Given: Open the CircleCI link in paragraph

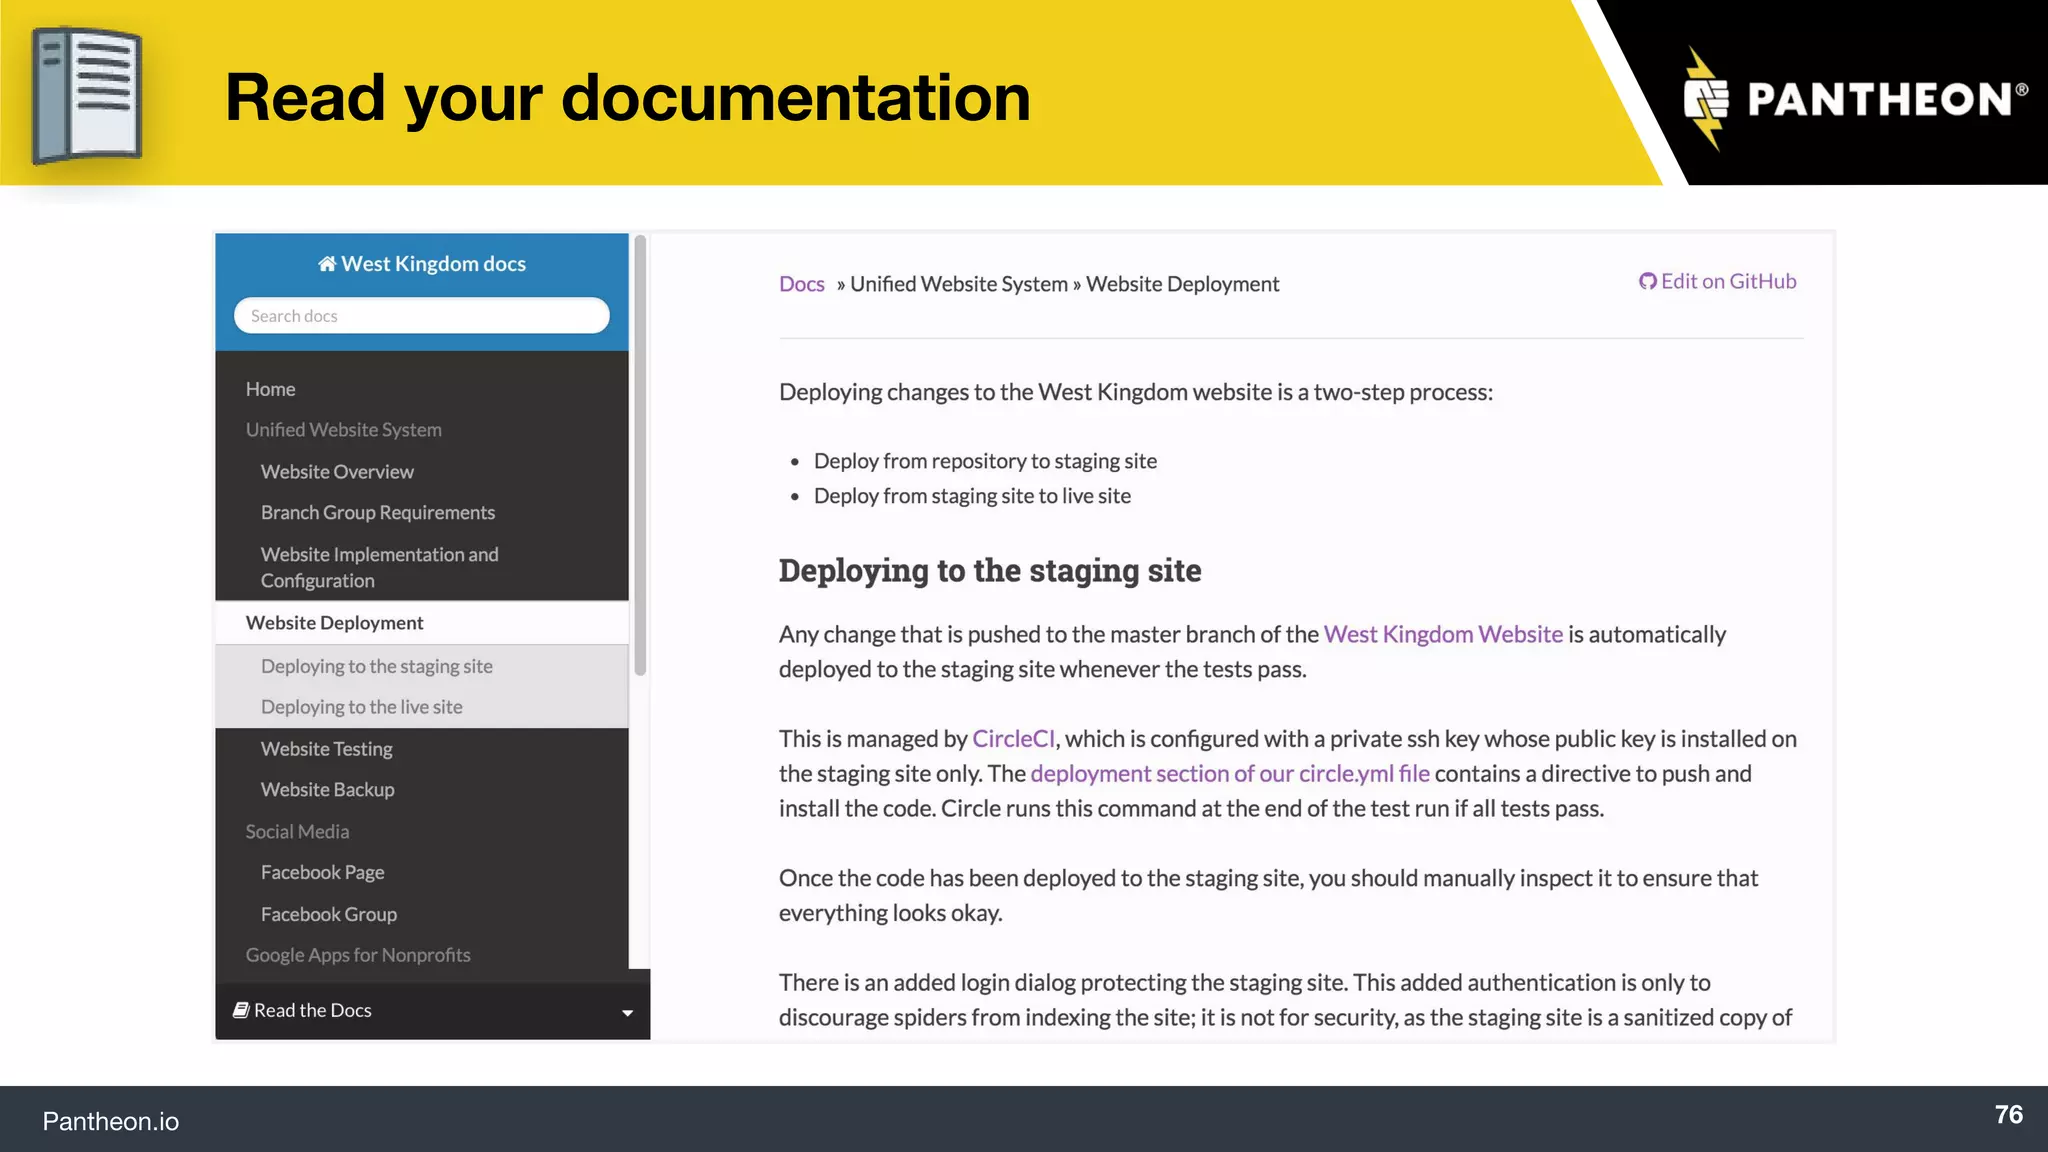Looking at the screenshot, I should tap(1013, 739).
